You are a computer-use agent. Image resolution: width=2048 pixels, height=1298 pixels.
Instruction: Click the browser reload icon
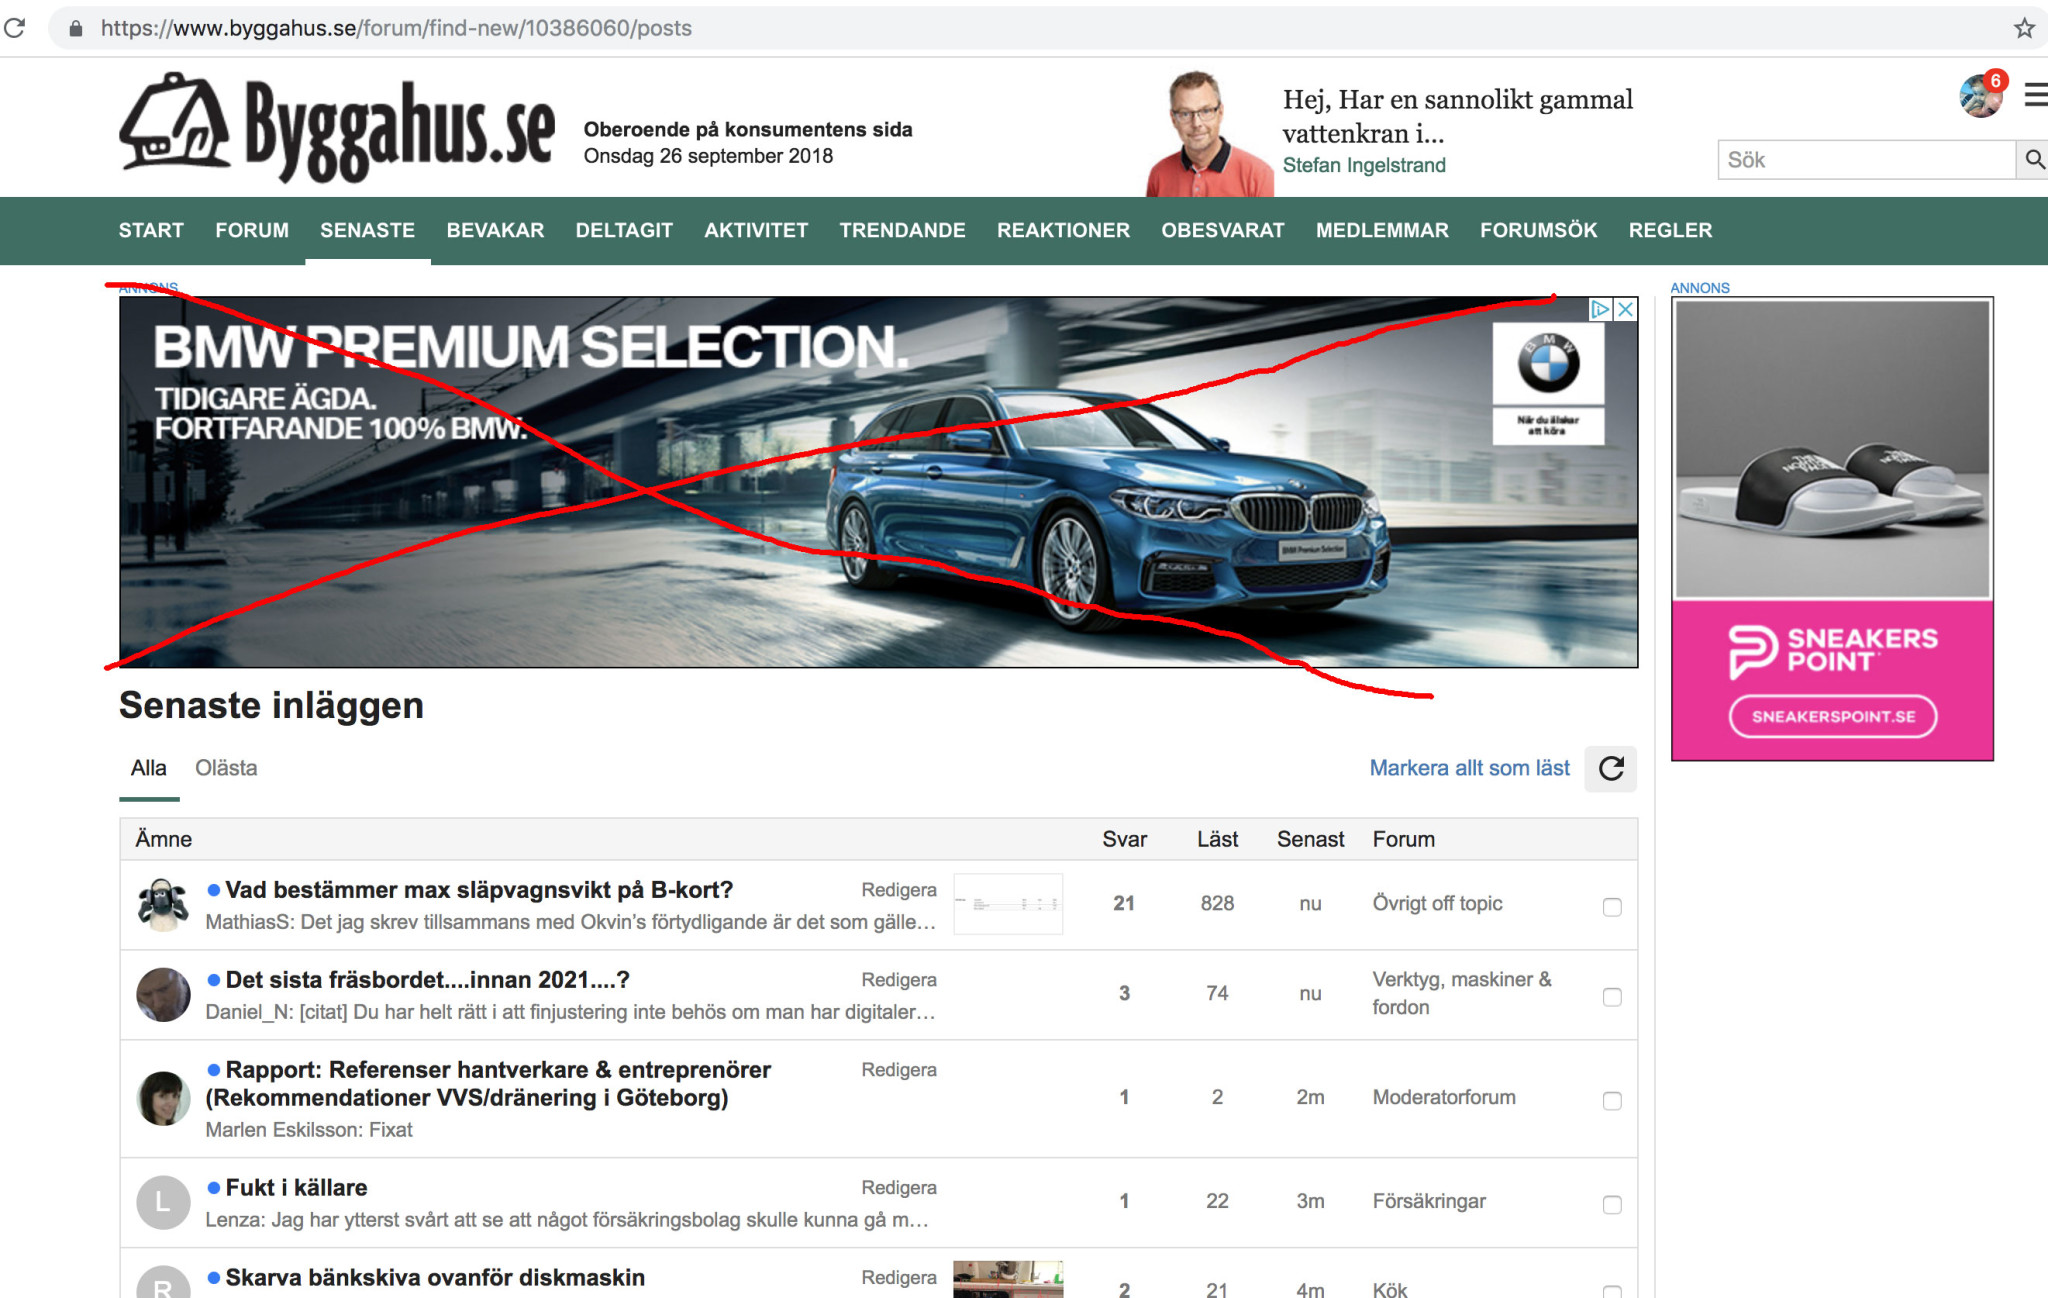click(14, 28)
